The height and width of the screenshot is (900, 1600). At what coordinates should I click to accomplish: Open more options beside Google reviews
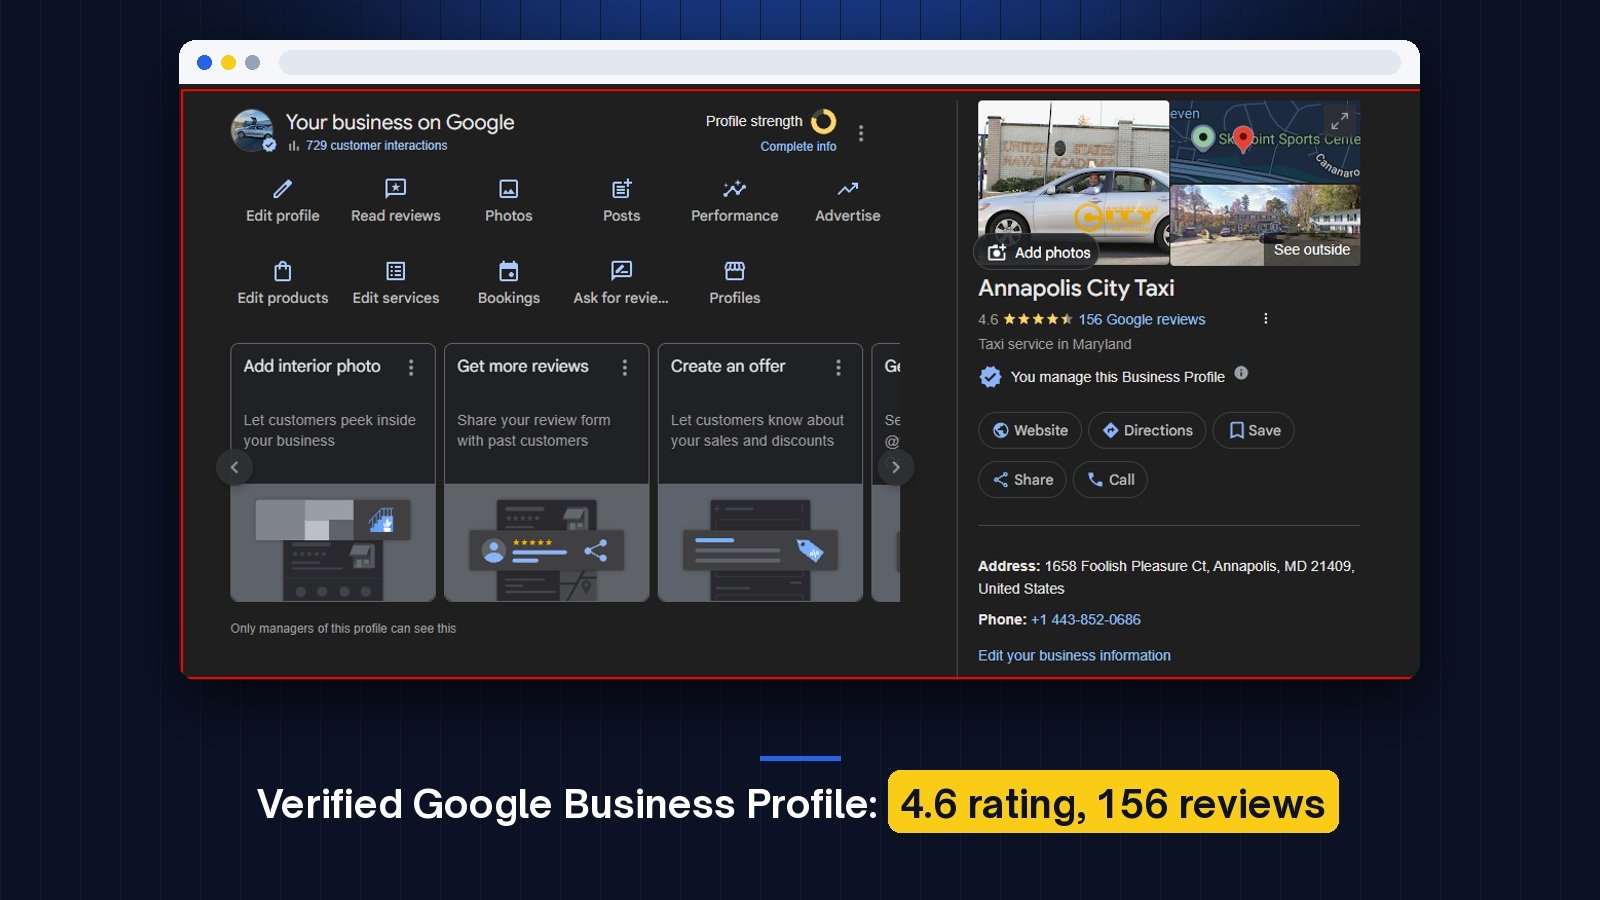click(x=1266, y=319)
